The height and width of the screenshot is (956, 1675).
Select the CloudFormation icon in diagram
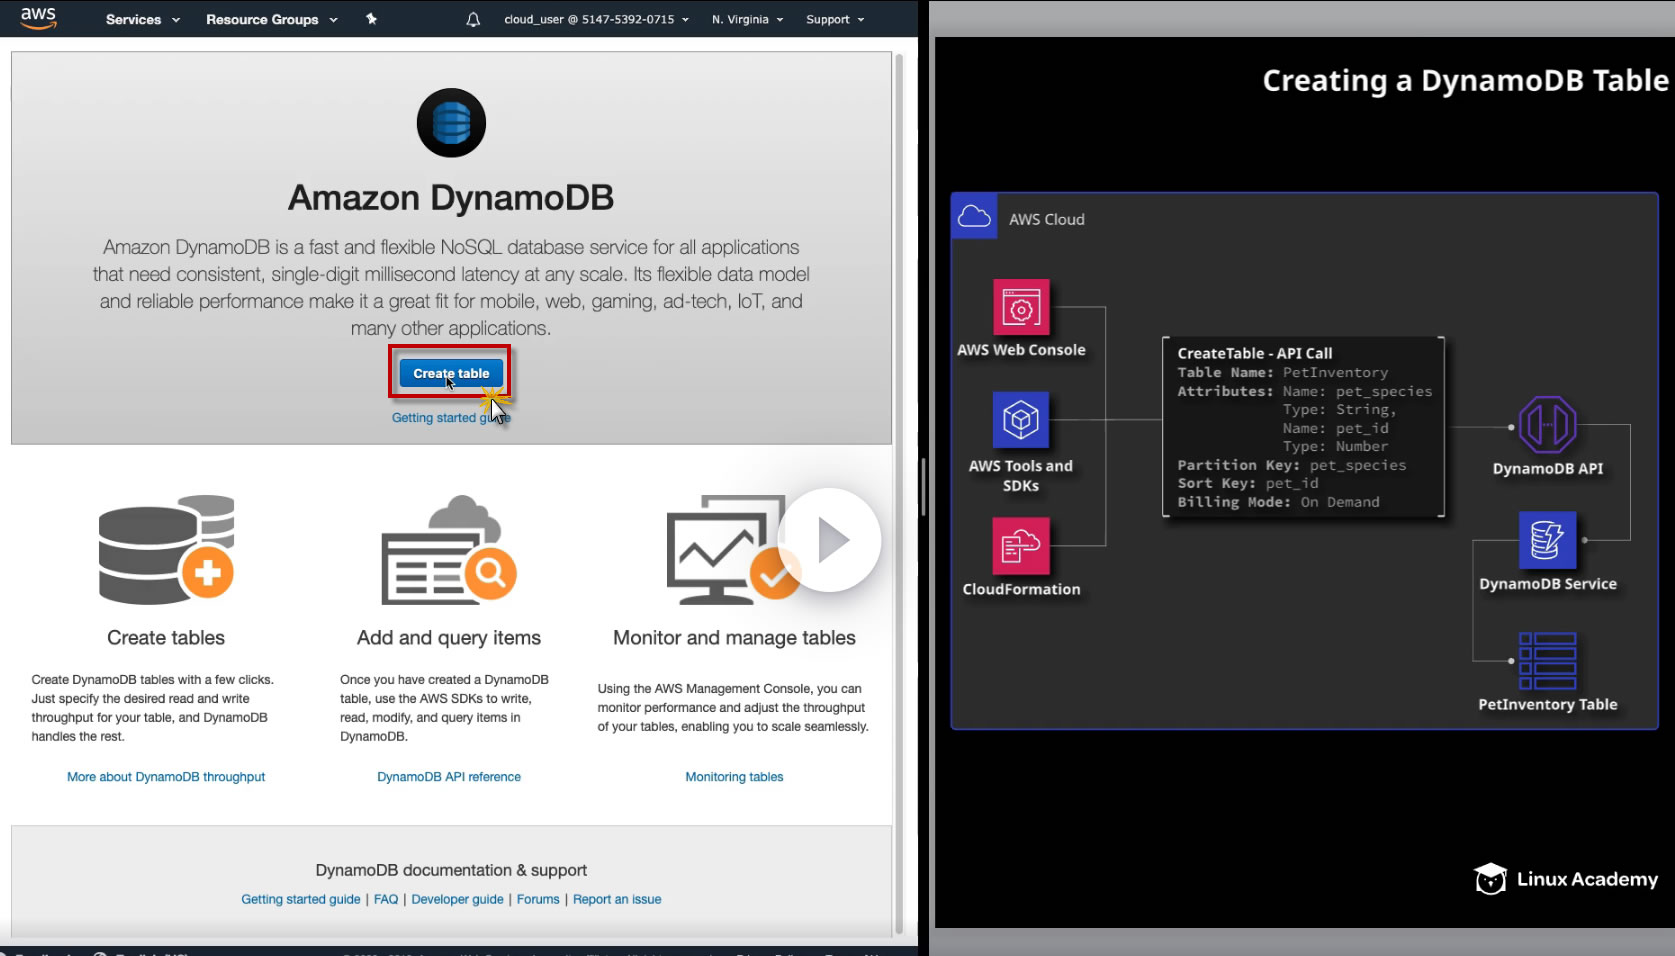point(1021,545)
